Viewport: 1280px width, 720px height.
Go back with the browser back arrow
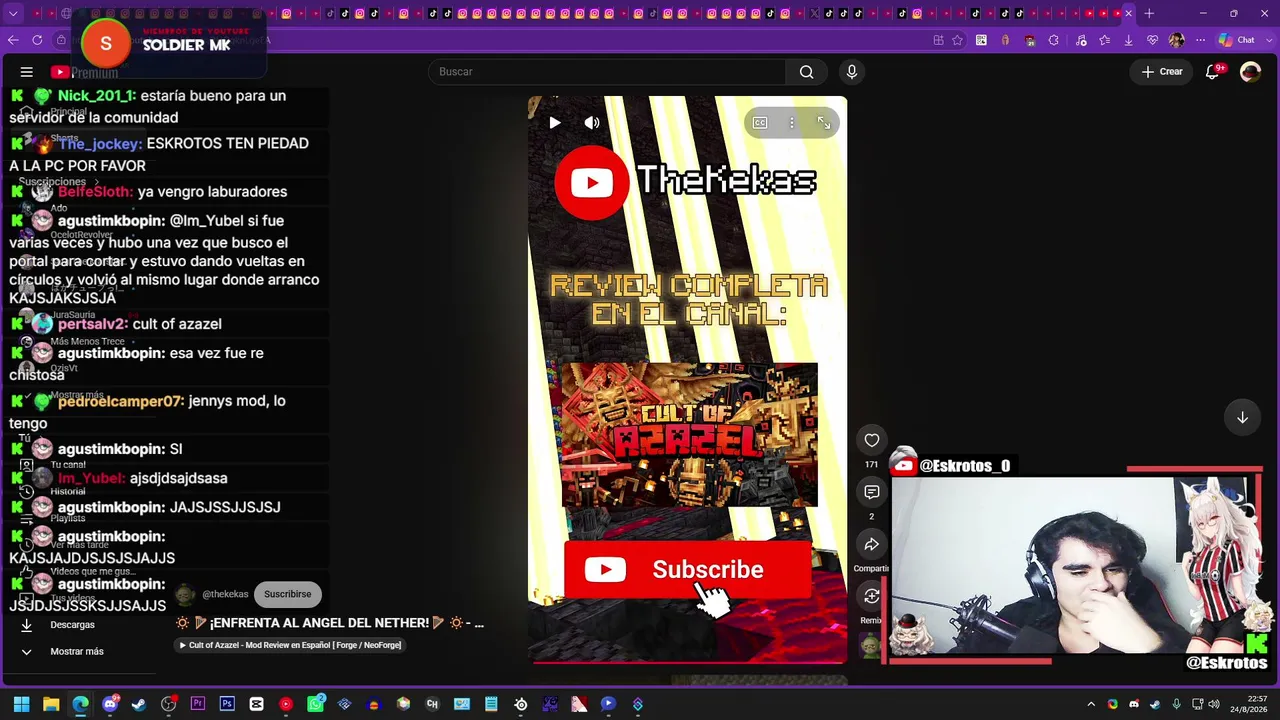(13, 40)
